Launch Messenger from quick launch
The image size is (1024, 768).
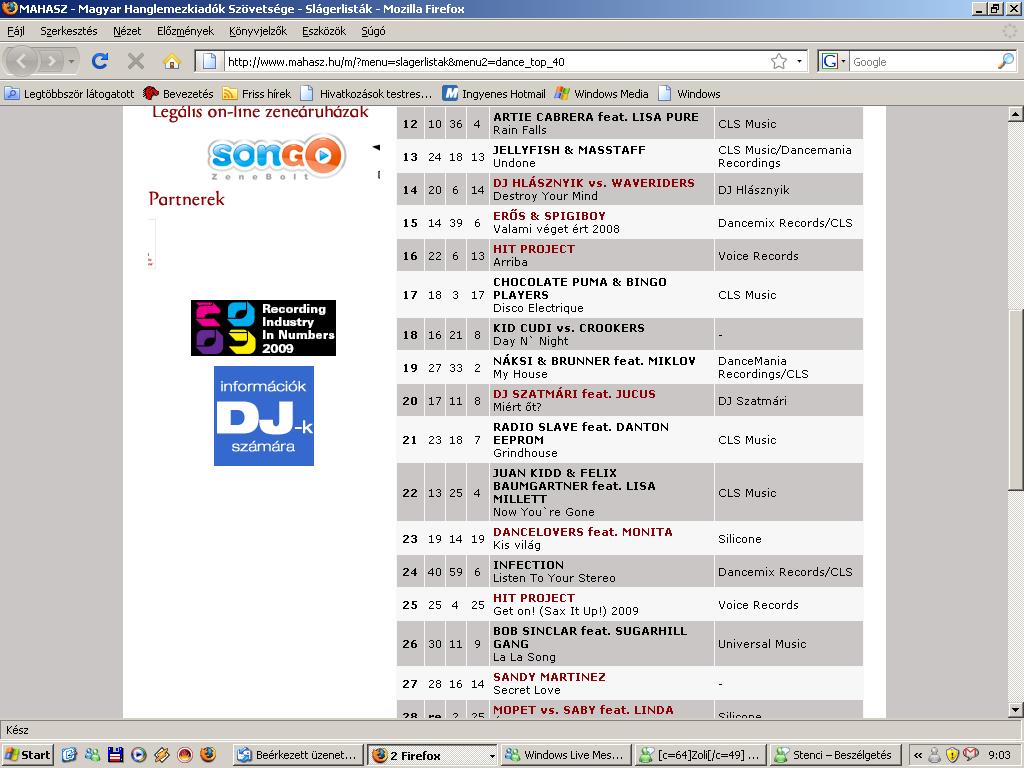[x=92, y=755]
